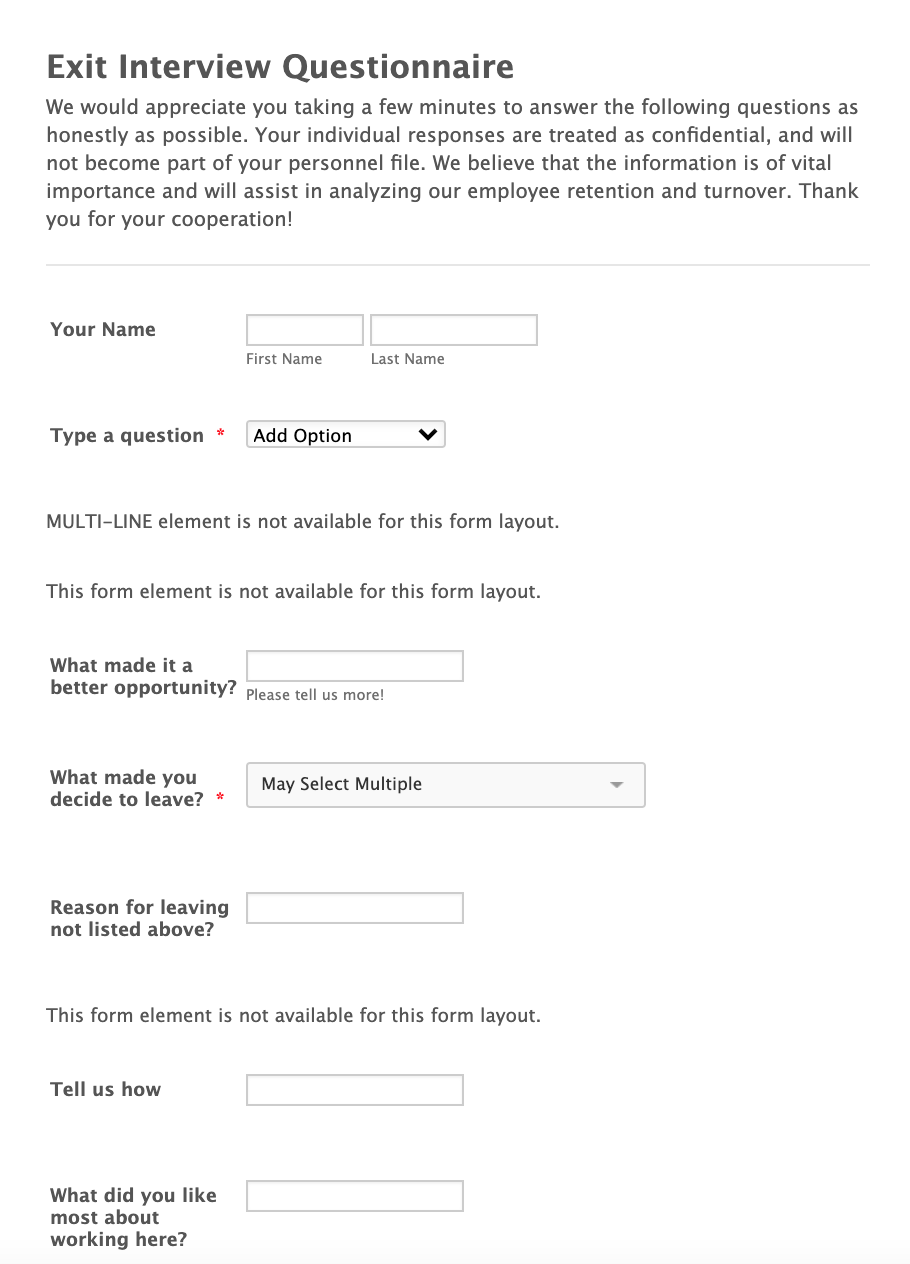The image size is (910, 1264).
Task: Click the What made it a better opportunity label
Action: (143, 677)
